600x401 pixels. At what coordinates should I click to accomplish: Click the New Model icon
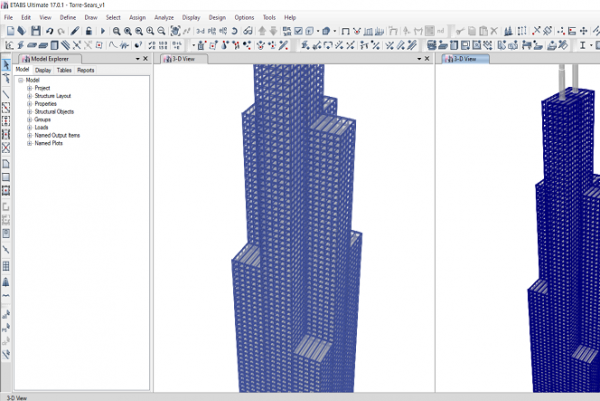9,31
